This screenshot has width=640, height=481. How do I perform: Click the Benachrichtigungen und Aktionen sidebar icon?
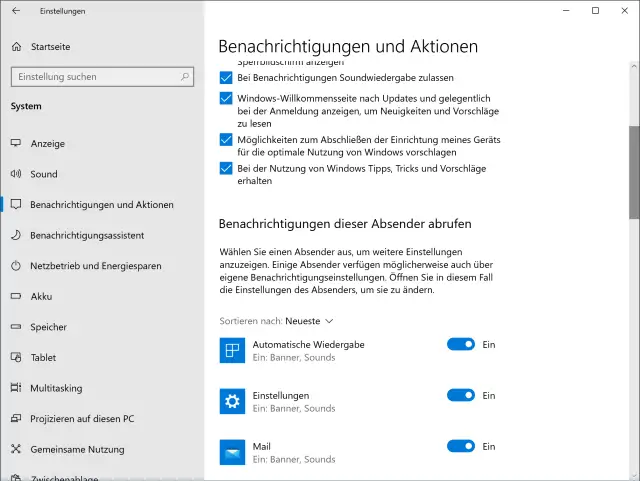pyautogui.click(x=16, y=204)
